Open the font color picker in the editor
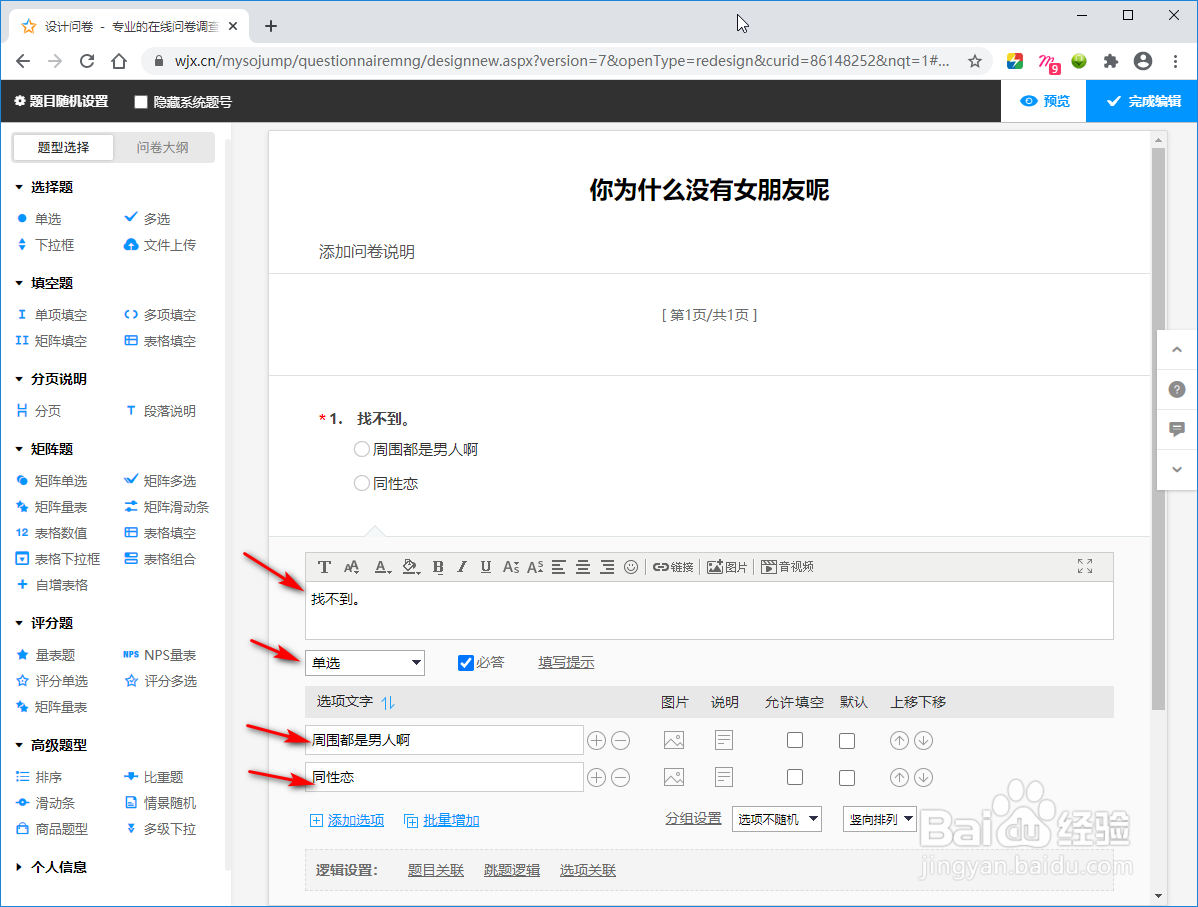The image size is (1198, 907). [x=381, y=566]
